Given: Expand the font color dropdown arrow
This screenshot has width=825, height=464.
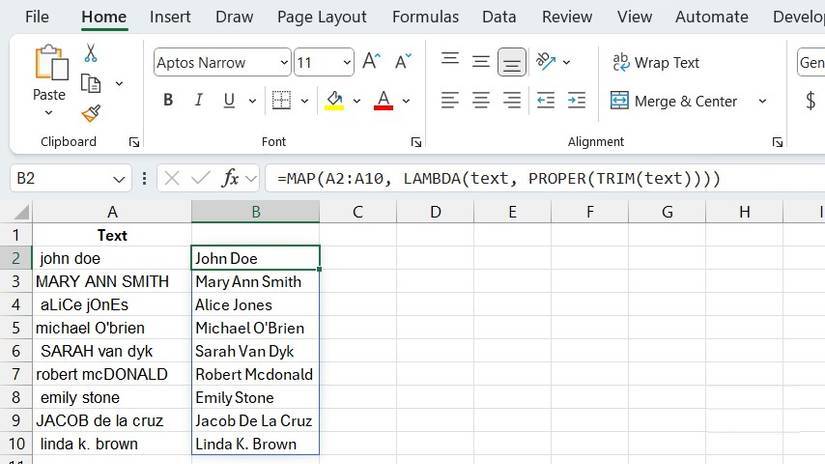Looking at the screenshot, I should coord(406,101).
